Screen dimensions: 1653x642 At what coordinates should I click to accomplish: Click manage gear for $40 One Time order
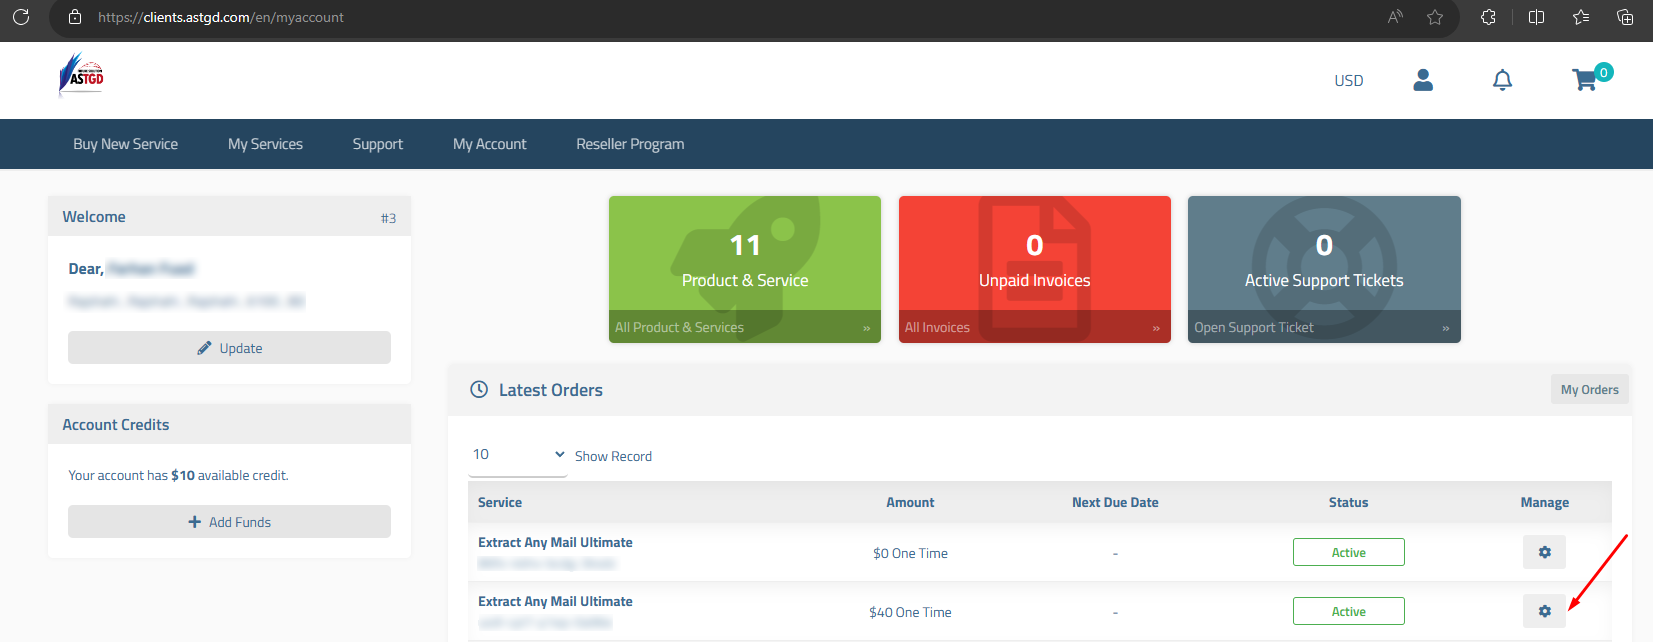(1544, 611)
